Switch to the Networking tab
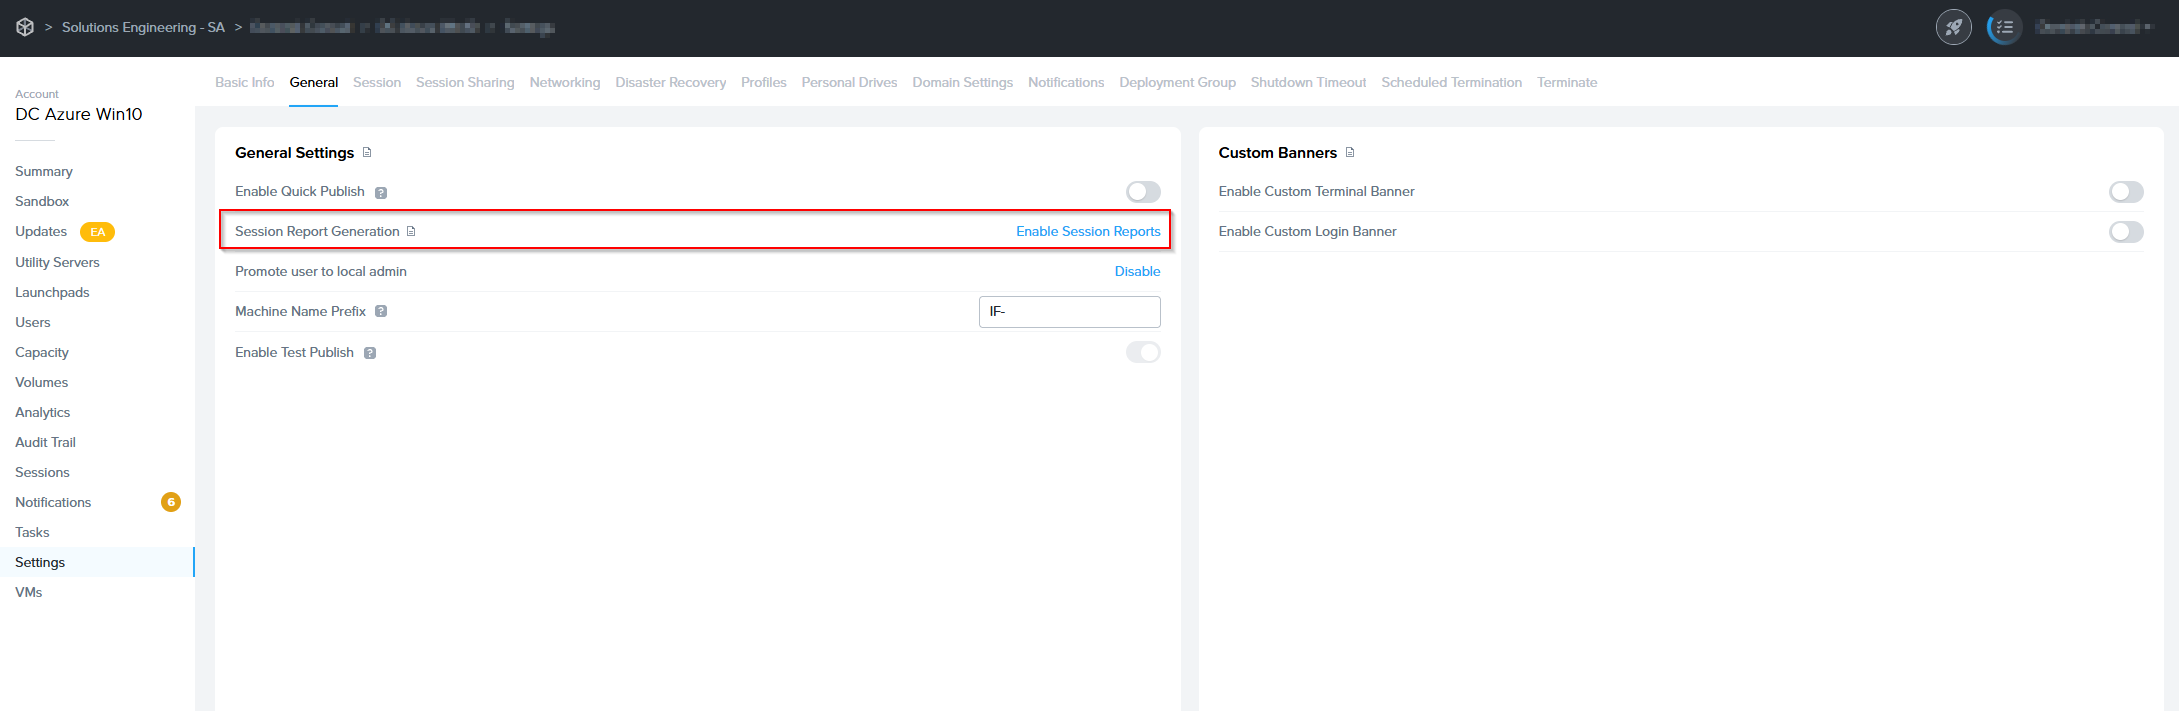The height and width of the screenshot is (711, 2179). pos(565,83)
